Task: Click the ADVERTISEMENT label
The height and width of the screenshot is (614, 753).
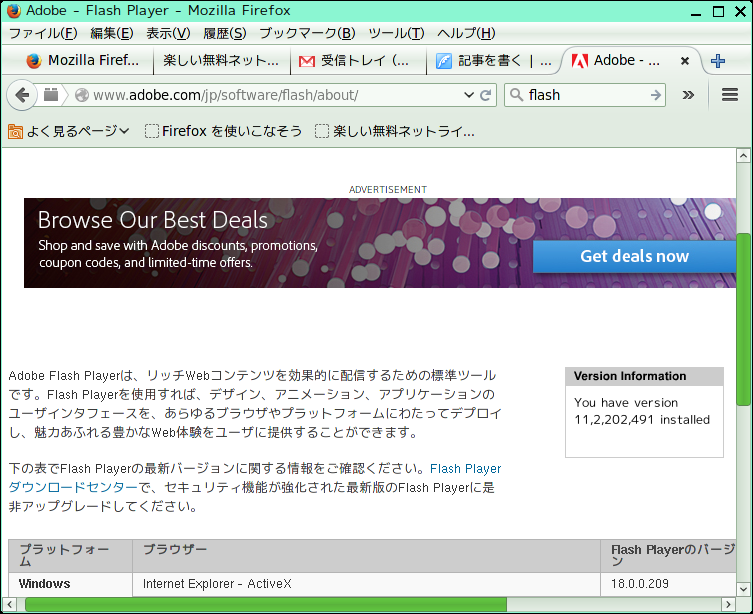Action: tap(388, 190)
